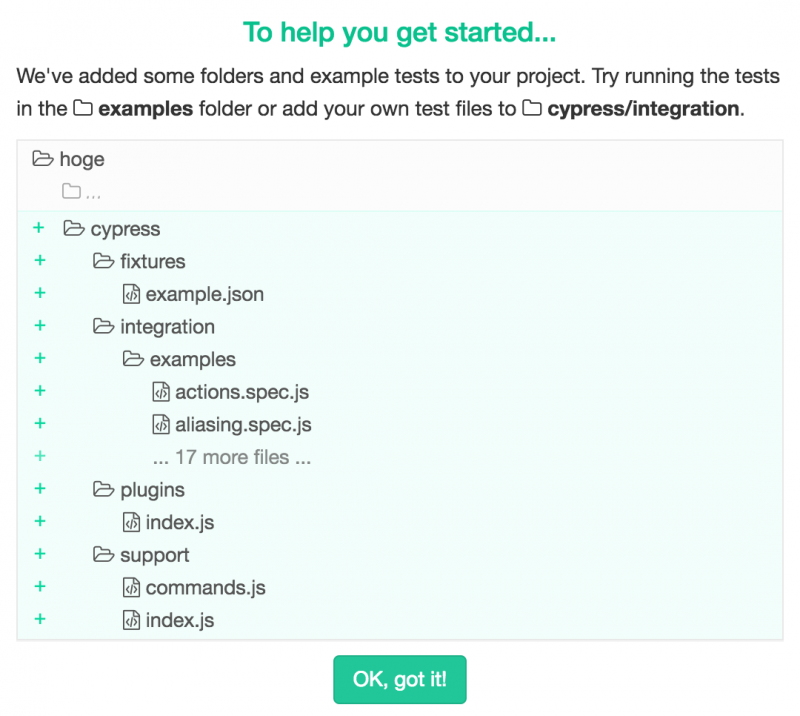Click the support folder icon

103,555
